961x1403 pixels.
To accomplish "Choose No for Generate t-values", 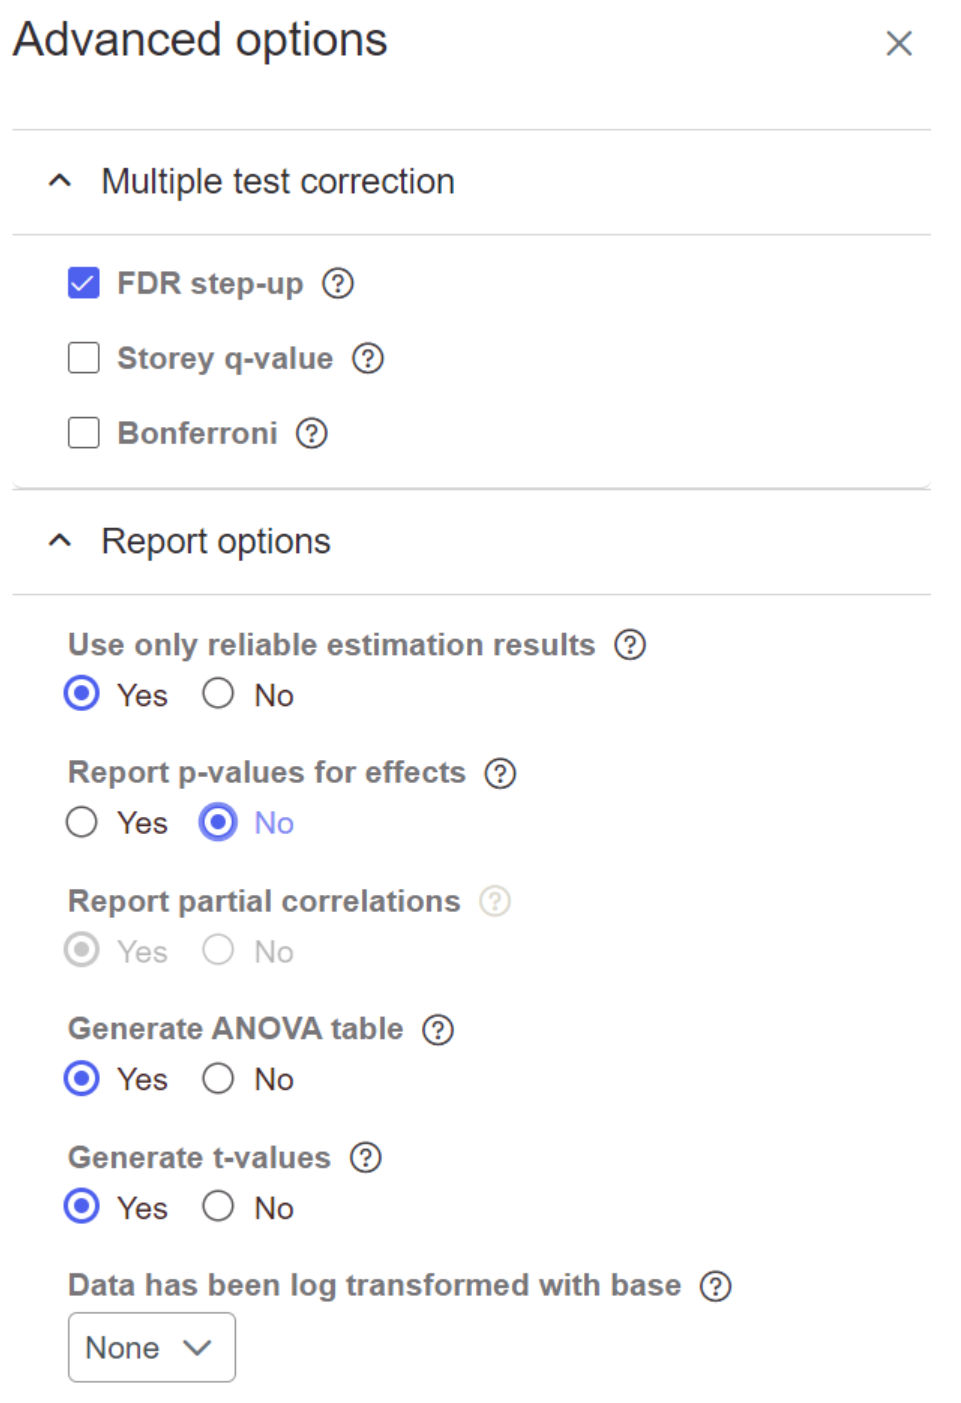I will tap(218, 1207).
